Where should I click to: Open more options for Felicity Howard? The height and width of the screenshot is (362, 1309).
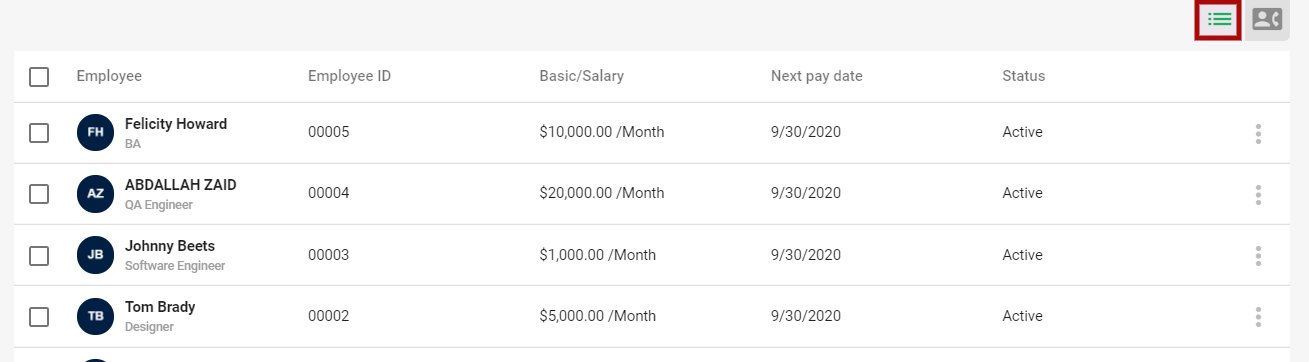pos(1258,133)
